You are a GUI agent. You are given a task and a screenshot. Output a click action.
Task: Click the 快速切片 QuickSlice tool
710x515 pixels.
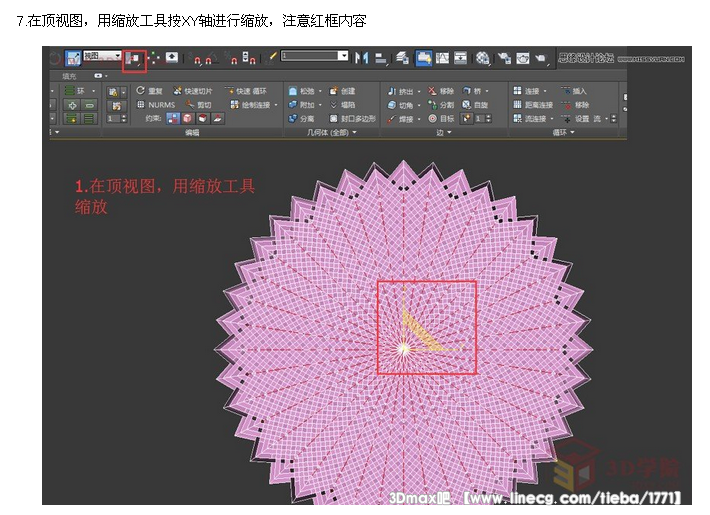(192, 91)
